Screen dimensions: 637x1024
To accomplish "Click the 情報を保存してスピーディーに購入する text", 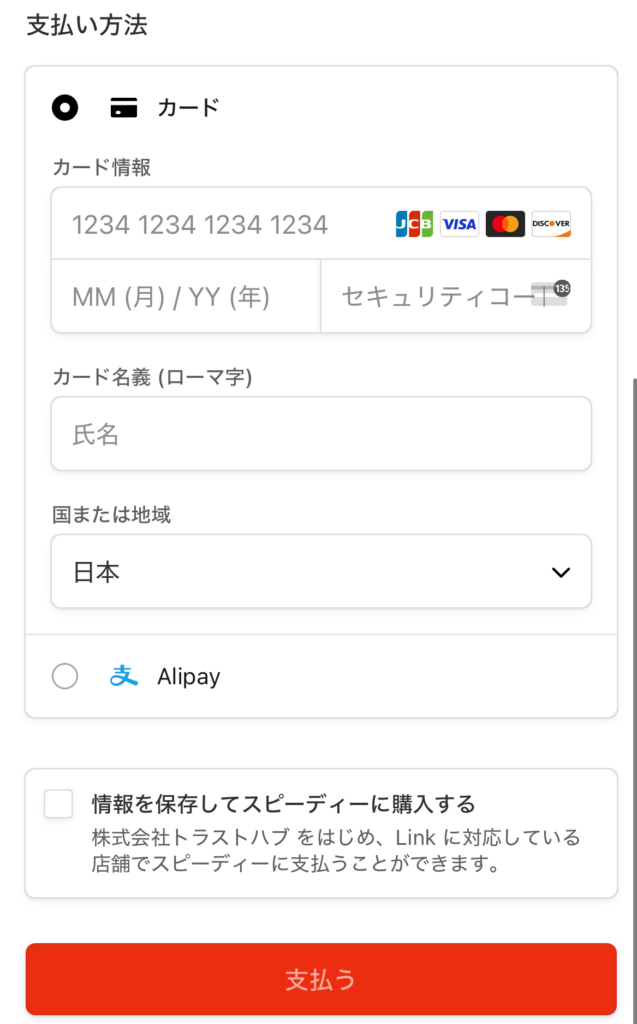I will click(x=283, y=804).
